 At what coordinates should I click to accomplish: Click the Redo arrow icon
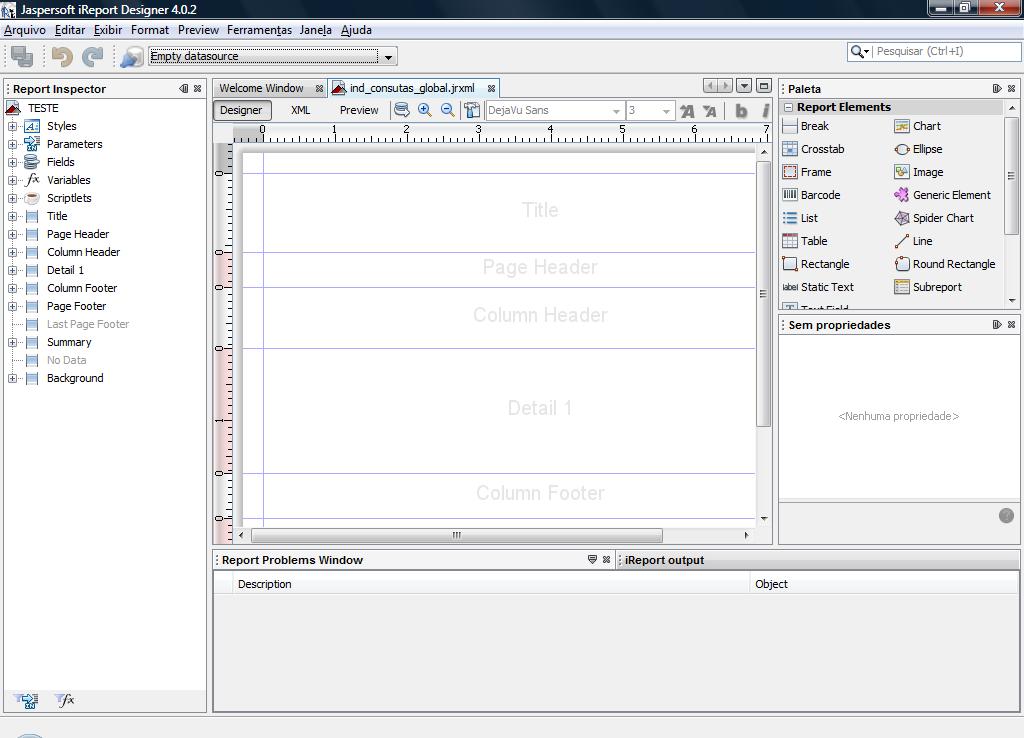[92, 57]
